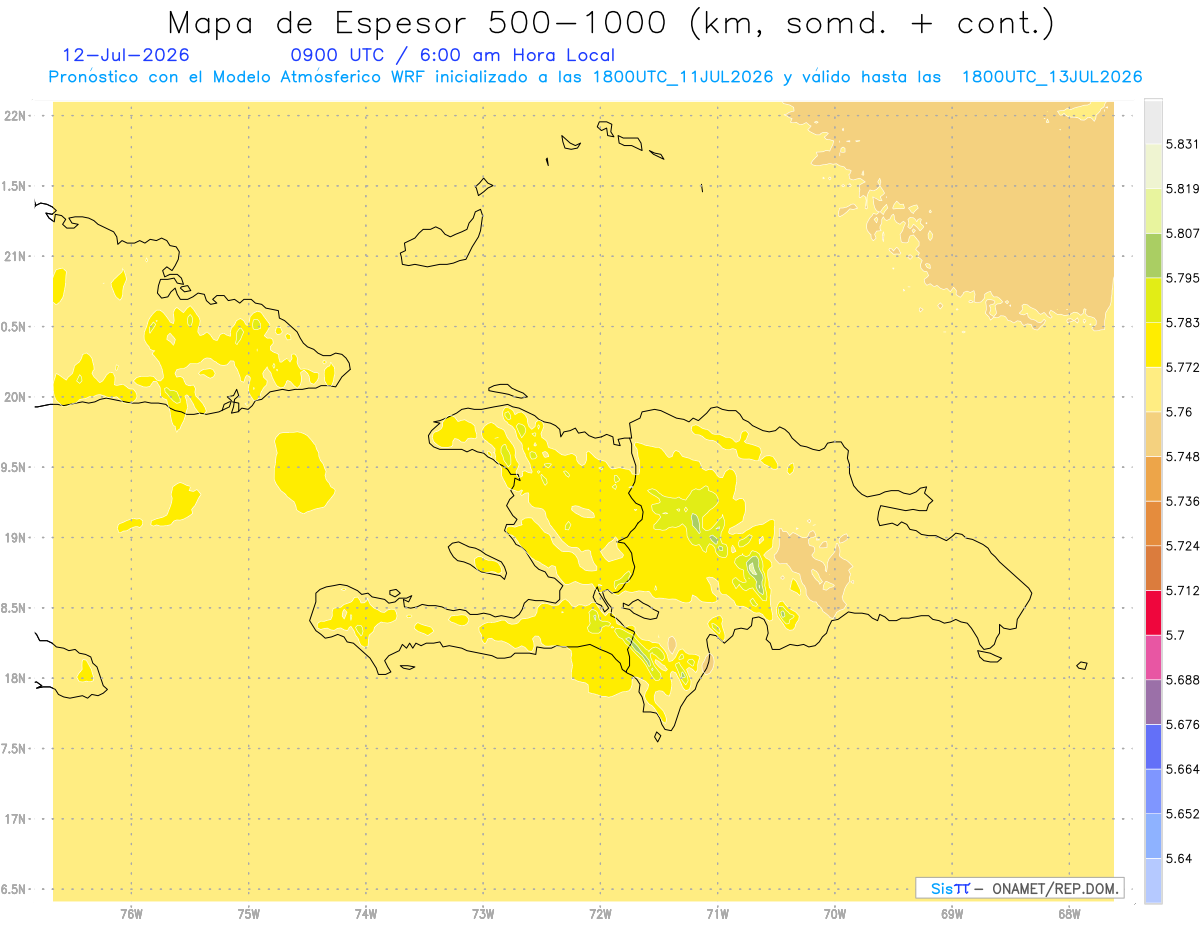Click the '6.5N' latitude tick label
This screenshot has width=1200, height=927.
click(x=13, y=890)
